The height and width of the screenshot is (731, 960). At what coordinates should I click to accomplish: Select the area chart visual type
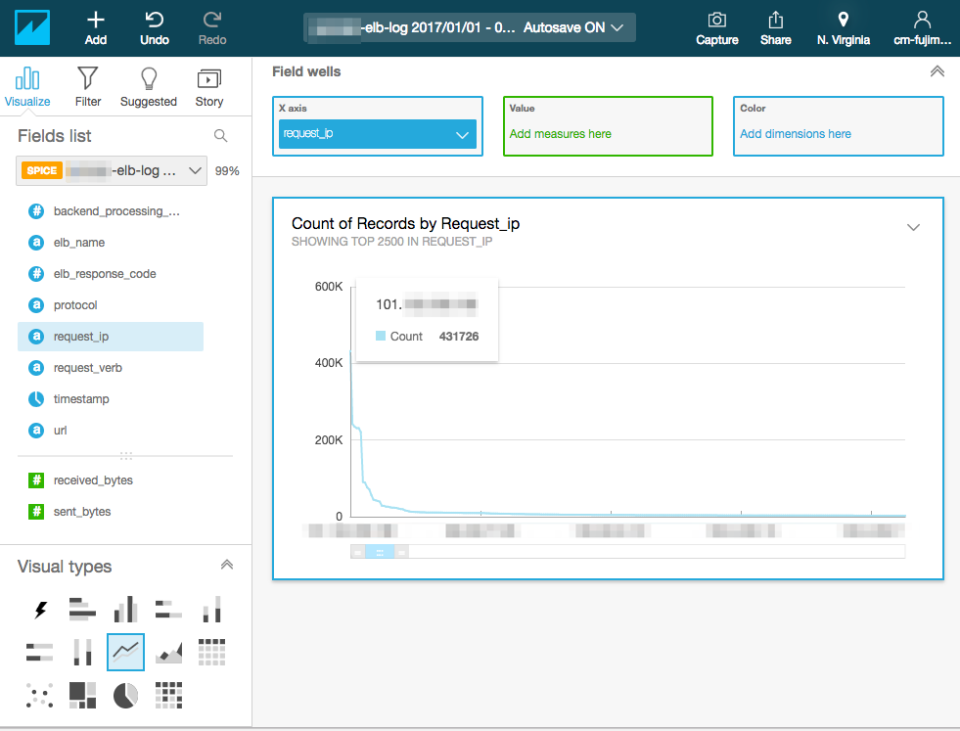pyautogui.click(x=168, y=652)
